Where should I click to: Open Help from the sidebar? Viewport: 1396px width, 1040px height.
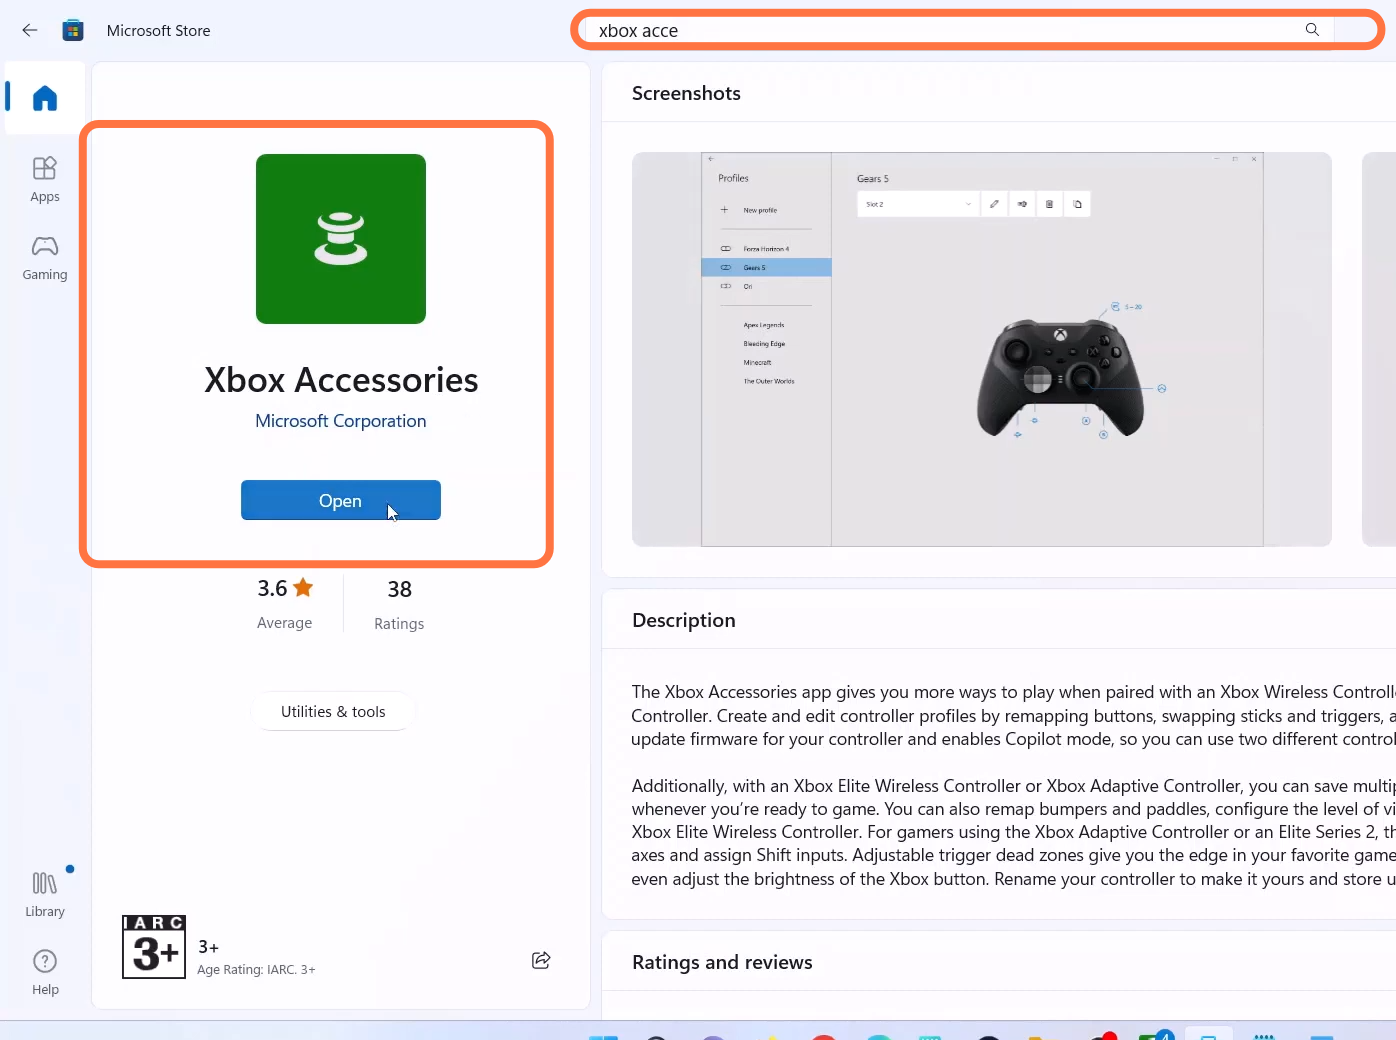tap(45, 973)
